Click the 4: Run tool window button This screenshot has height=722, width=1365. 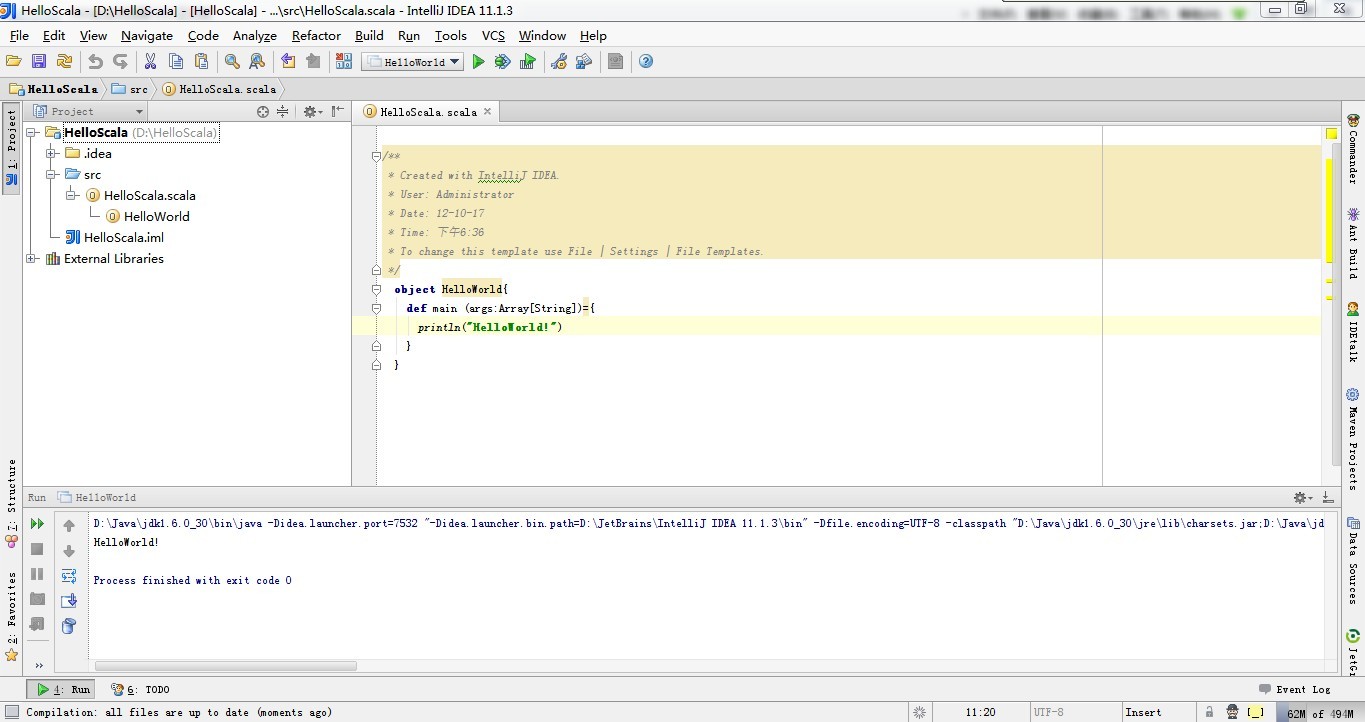pyautogui.click(x=62, y=689)
